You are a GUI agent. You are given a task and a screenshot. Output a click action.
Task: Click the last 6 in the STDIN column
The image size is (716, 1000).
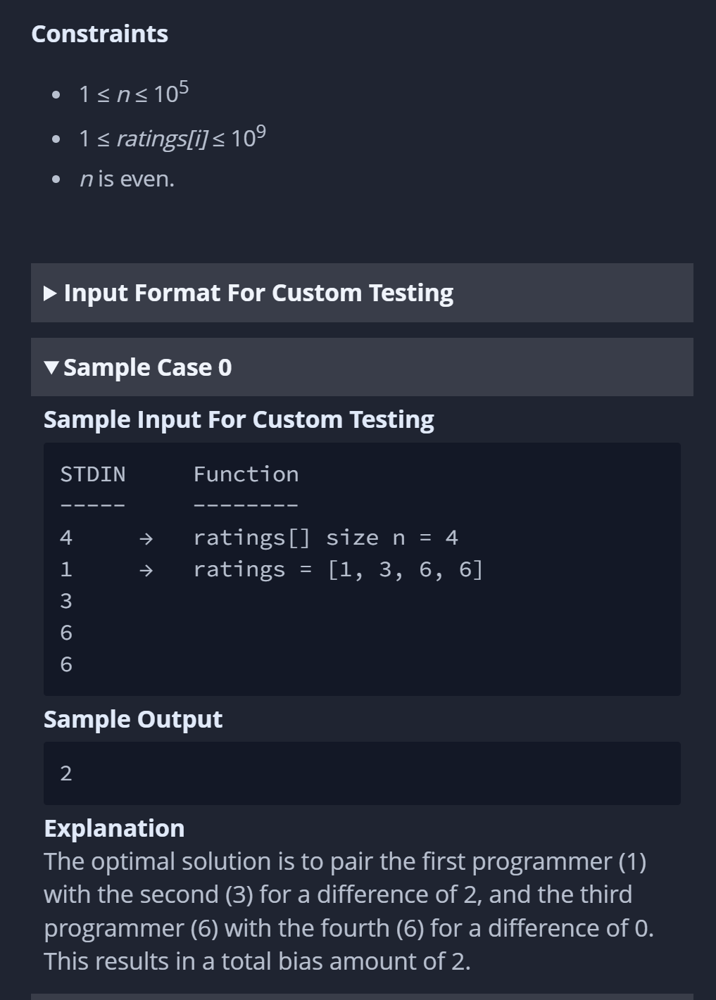tap(66, 665)
